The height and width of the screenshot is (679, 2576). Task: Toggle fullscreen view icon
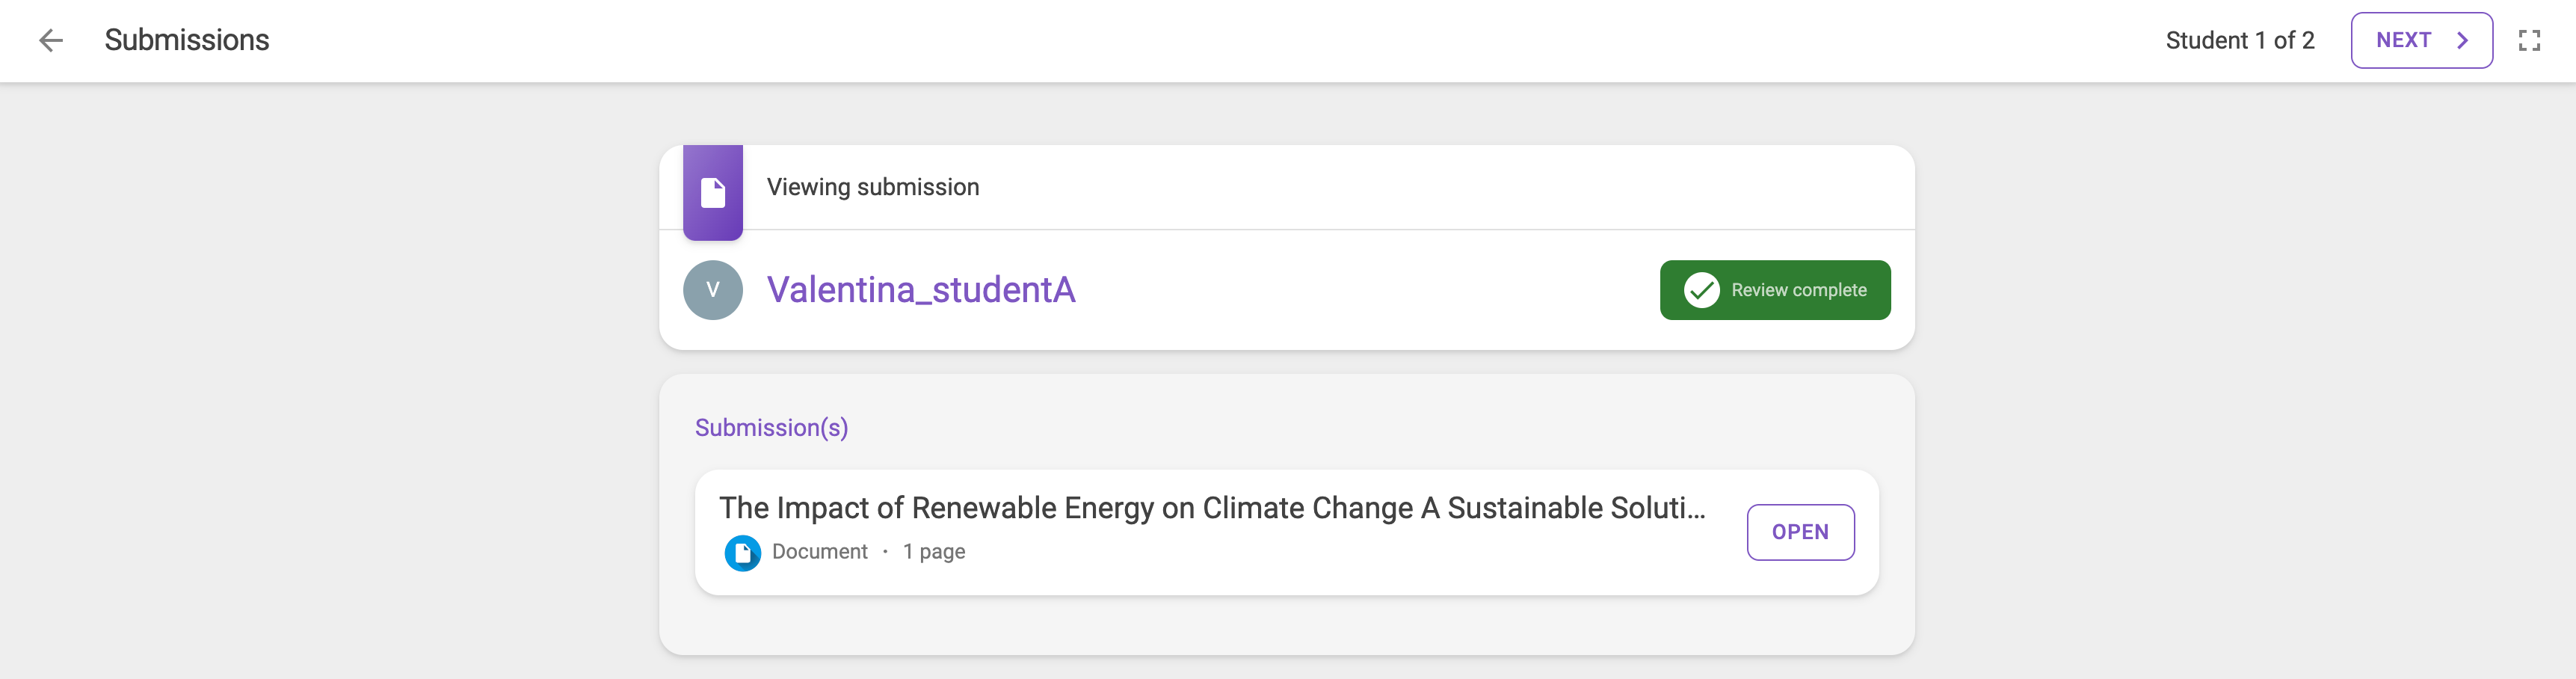[2529, 40]
